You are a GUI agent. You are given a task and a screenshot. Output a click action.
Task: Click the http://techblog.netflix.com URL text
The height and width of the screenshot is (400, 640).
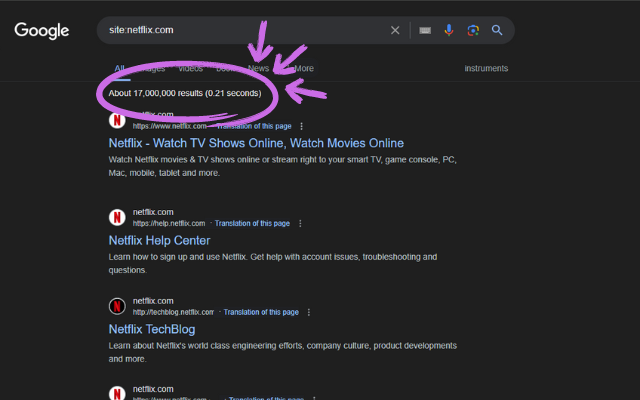pyautogui.click(x=173, y=312)
